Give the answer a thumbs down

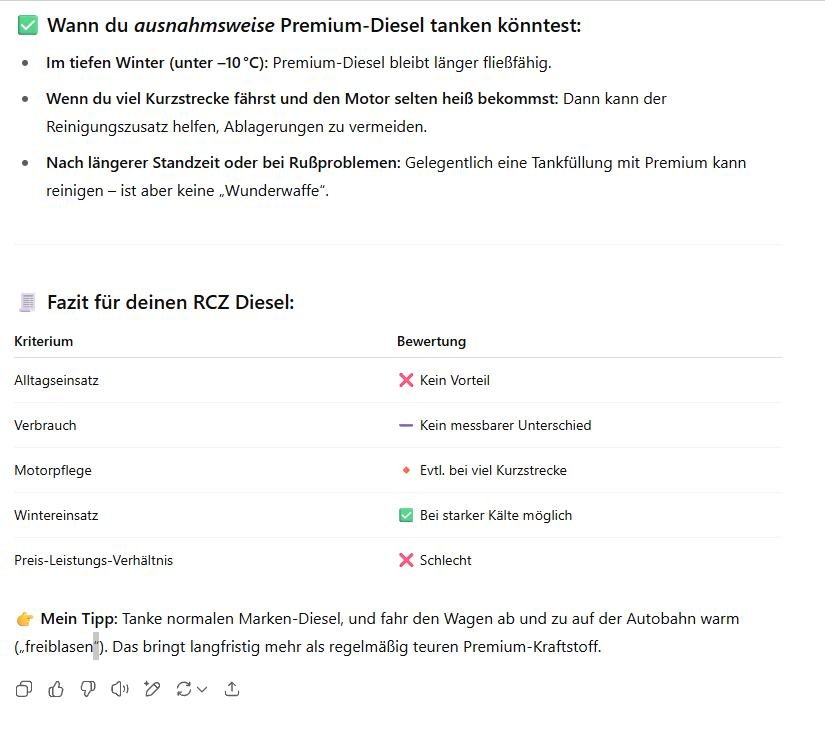click(x=88, y=689)
